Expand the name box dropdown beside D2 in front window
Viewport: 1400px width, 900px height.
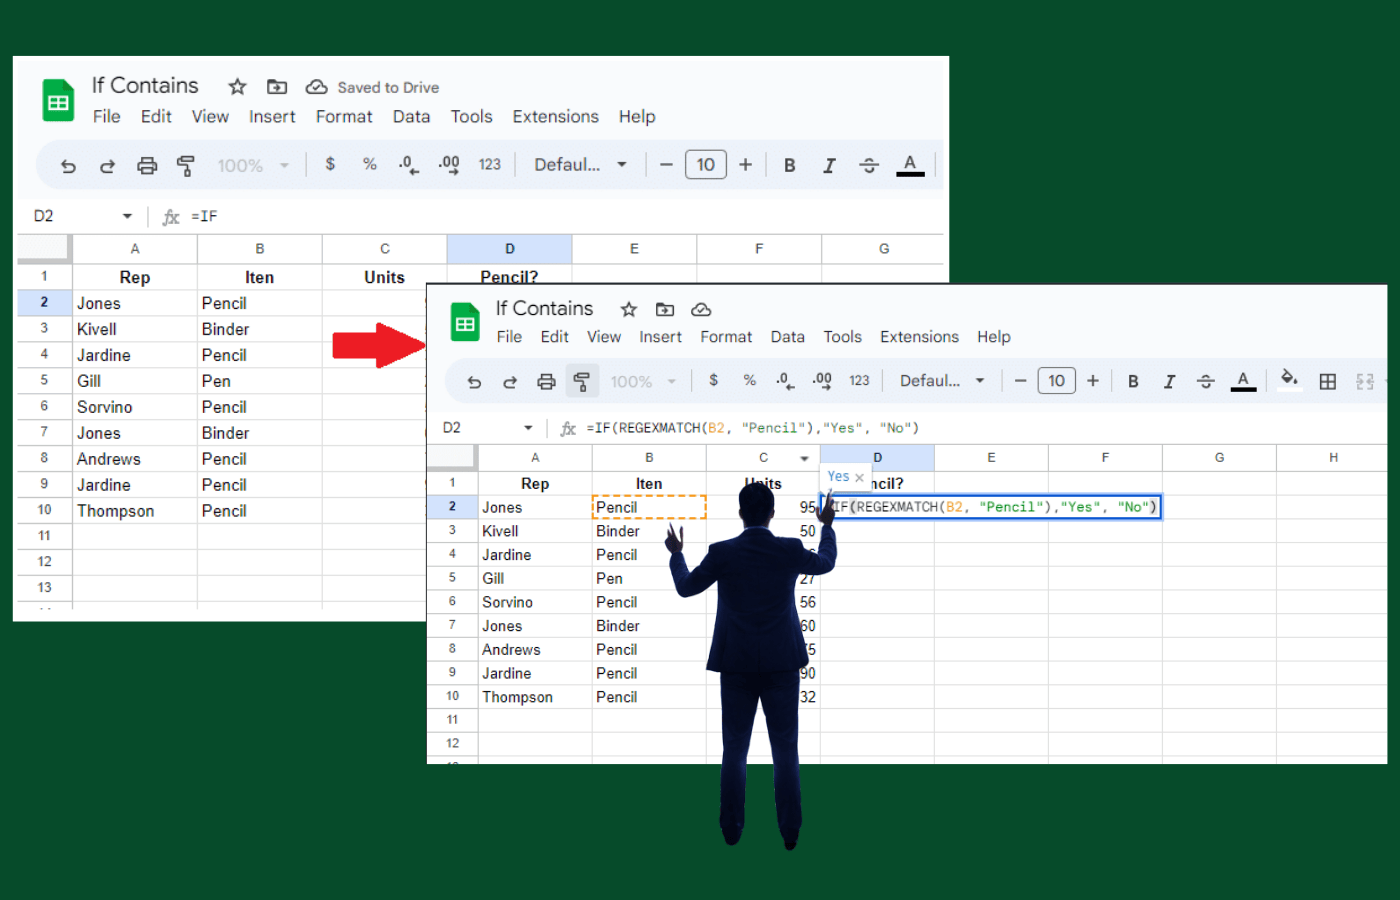(528, 428)
